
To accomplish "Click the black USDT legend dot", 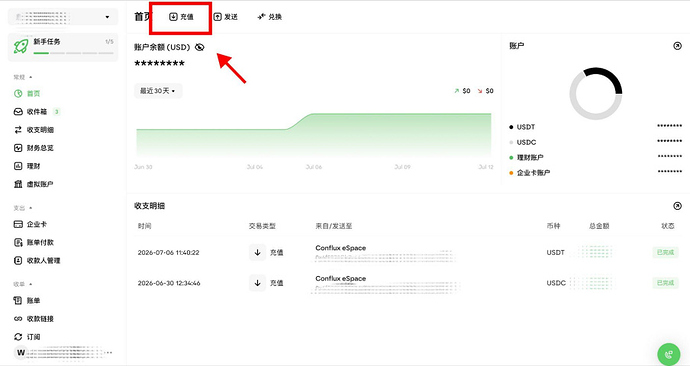I will (511, 127).
